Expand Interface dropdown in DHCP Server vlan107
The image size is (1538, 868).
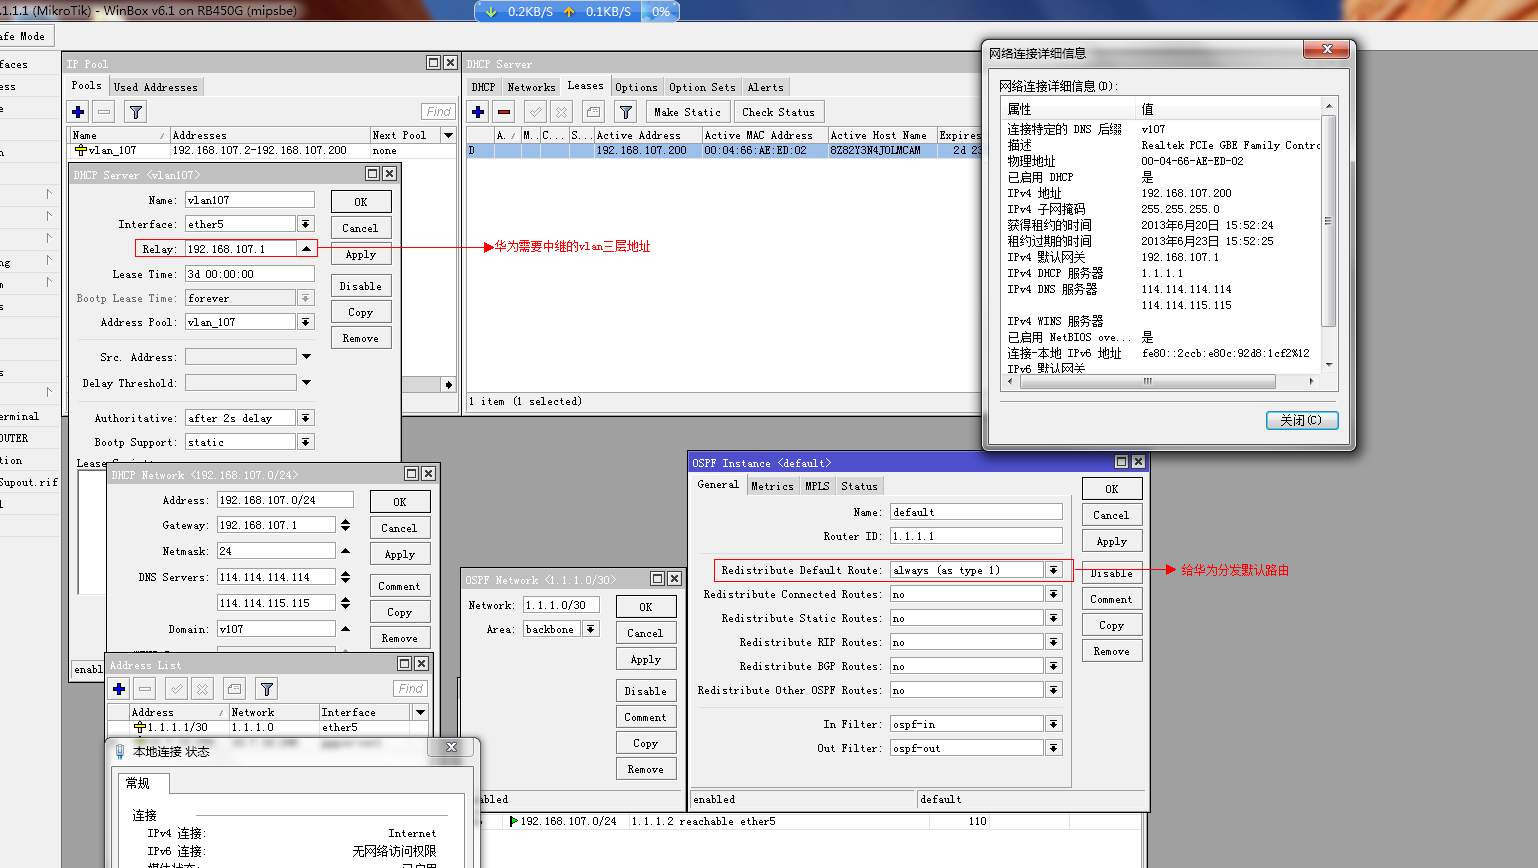(x=306, y=224)
